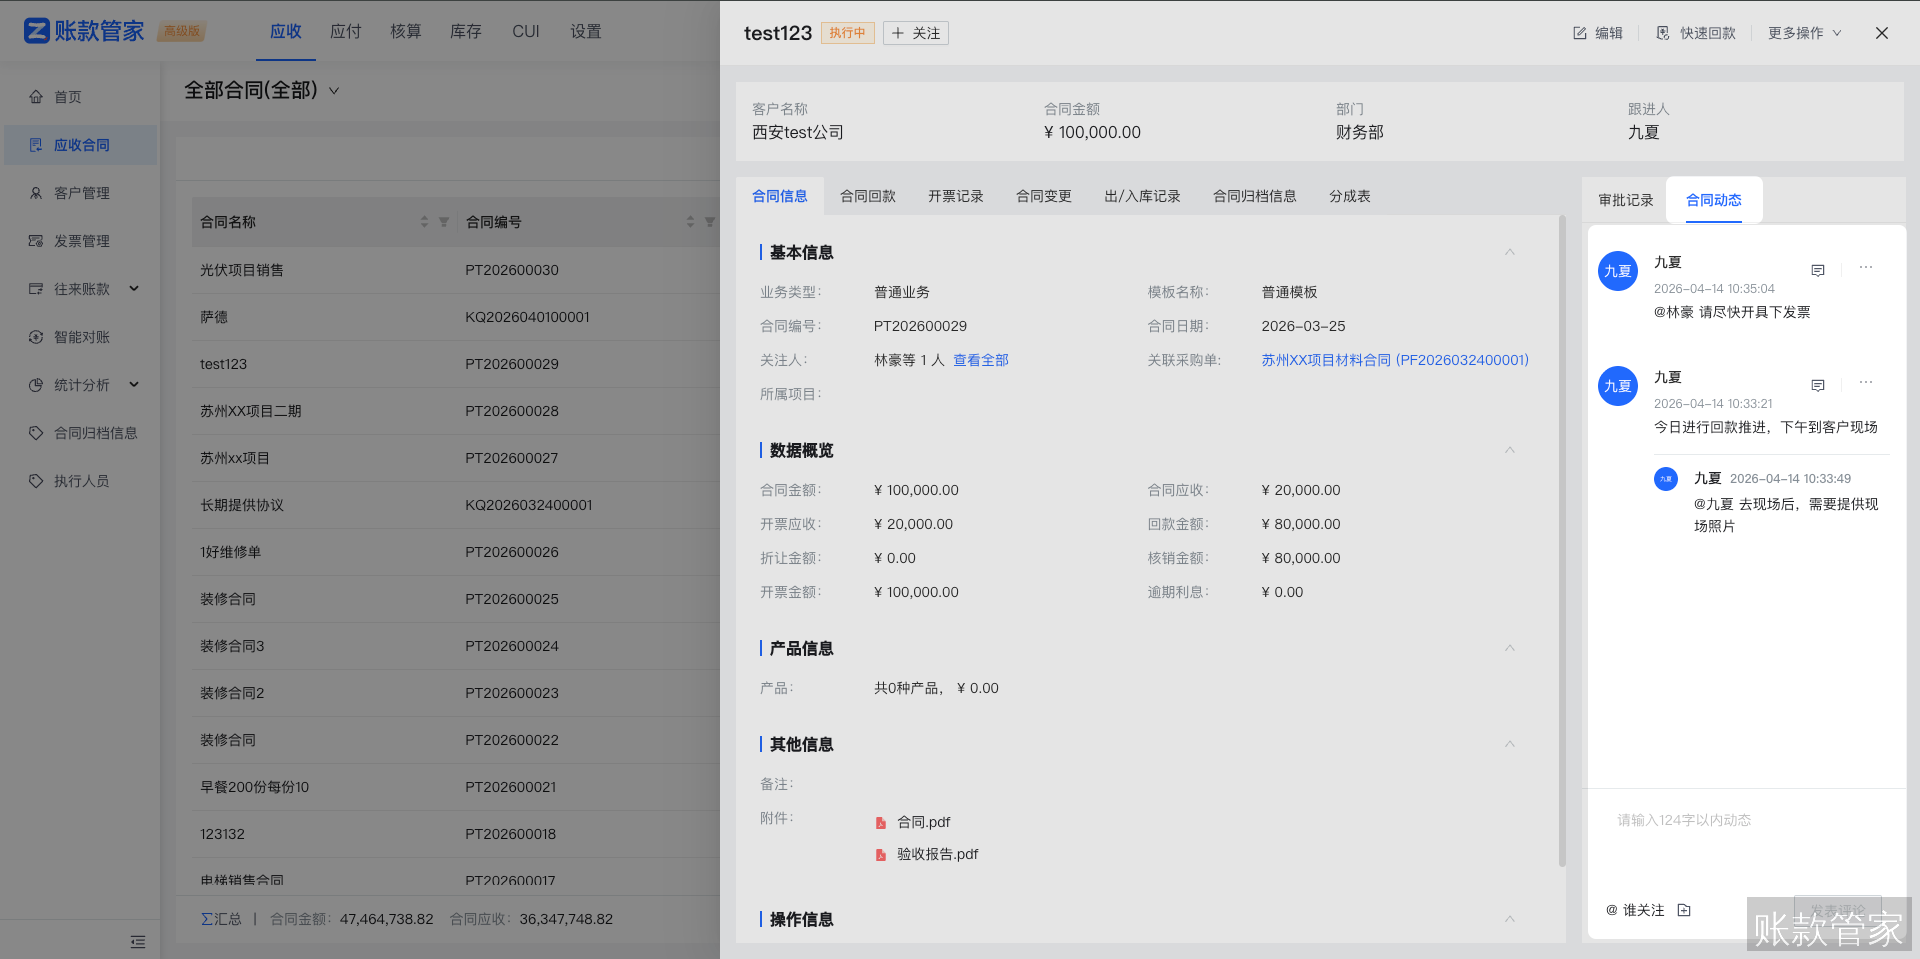The height and width of the screenshot is (959, 1920).
Task: Open 设置 top menu
Action: click(586, 31)
